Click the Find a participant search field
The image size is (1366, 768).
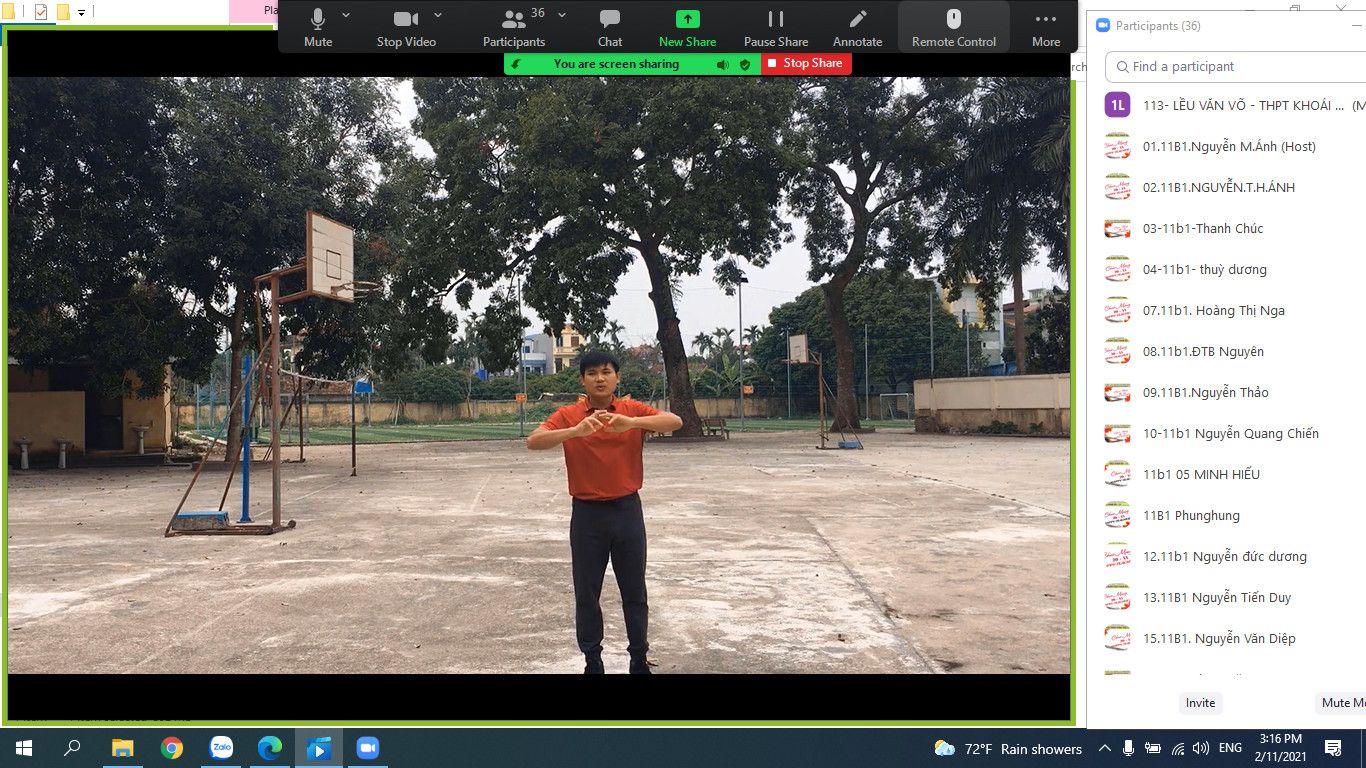pyautogui.click(x=1240, y=66)
